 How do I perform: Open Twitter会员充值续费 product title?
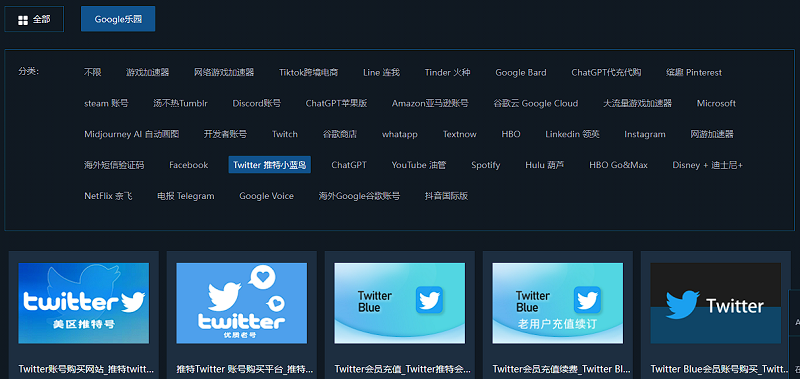point(561,369)
